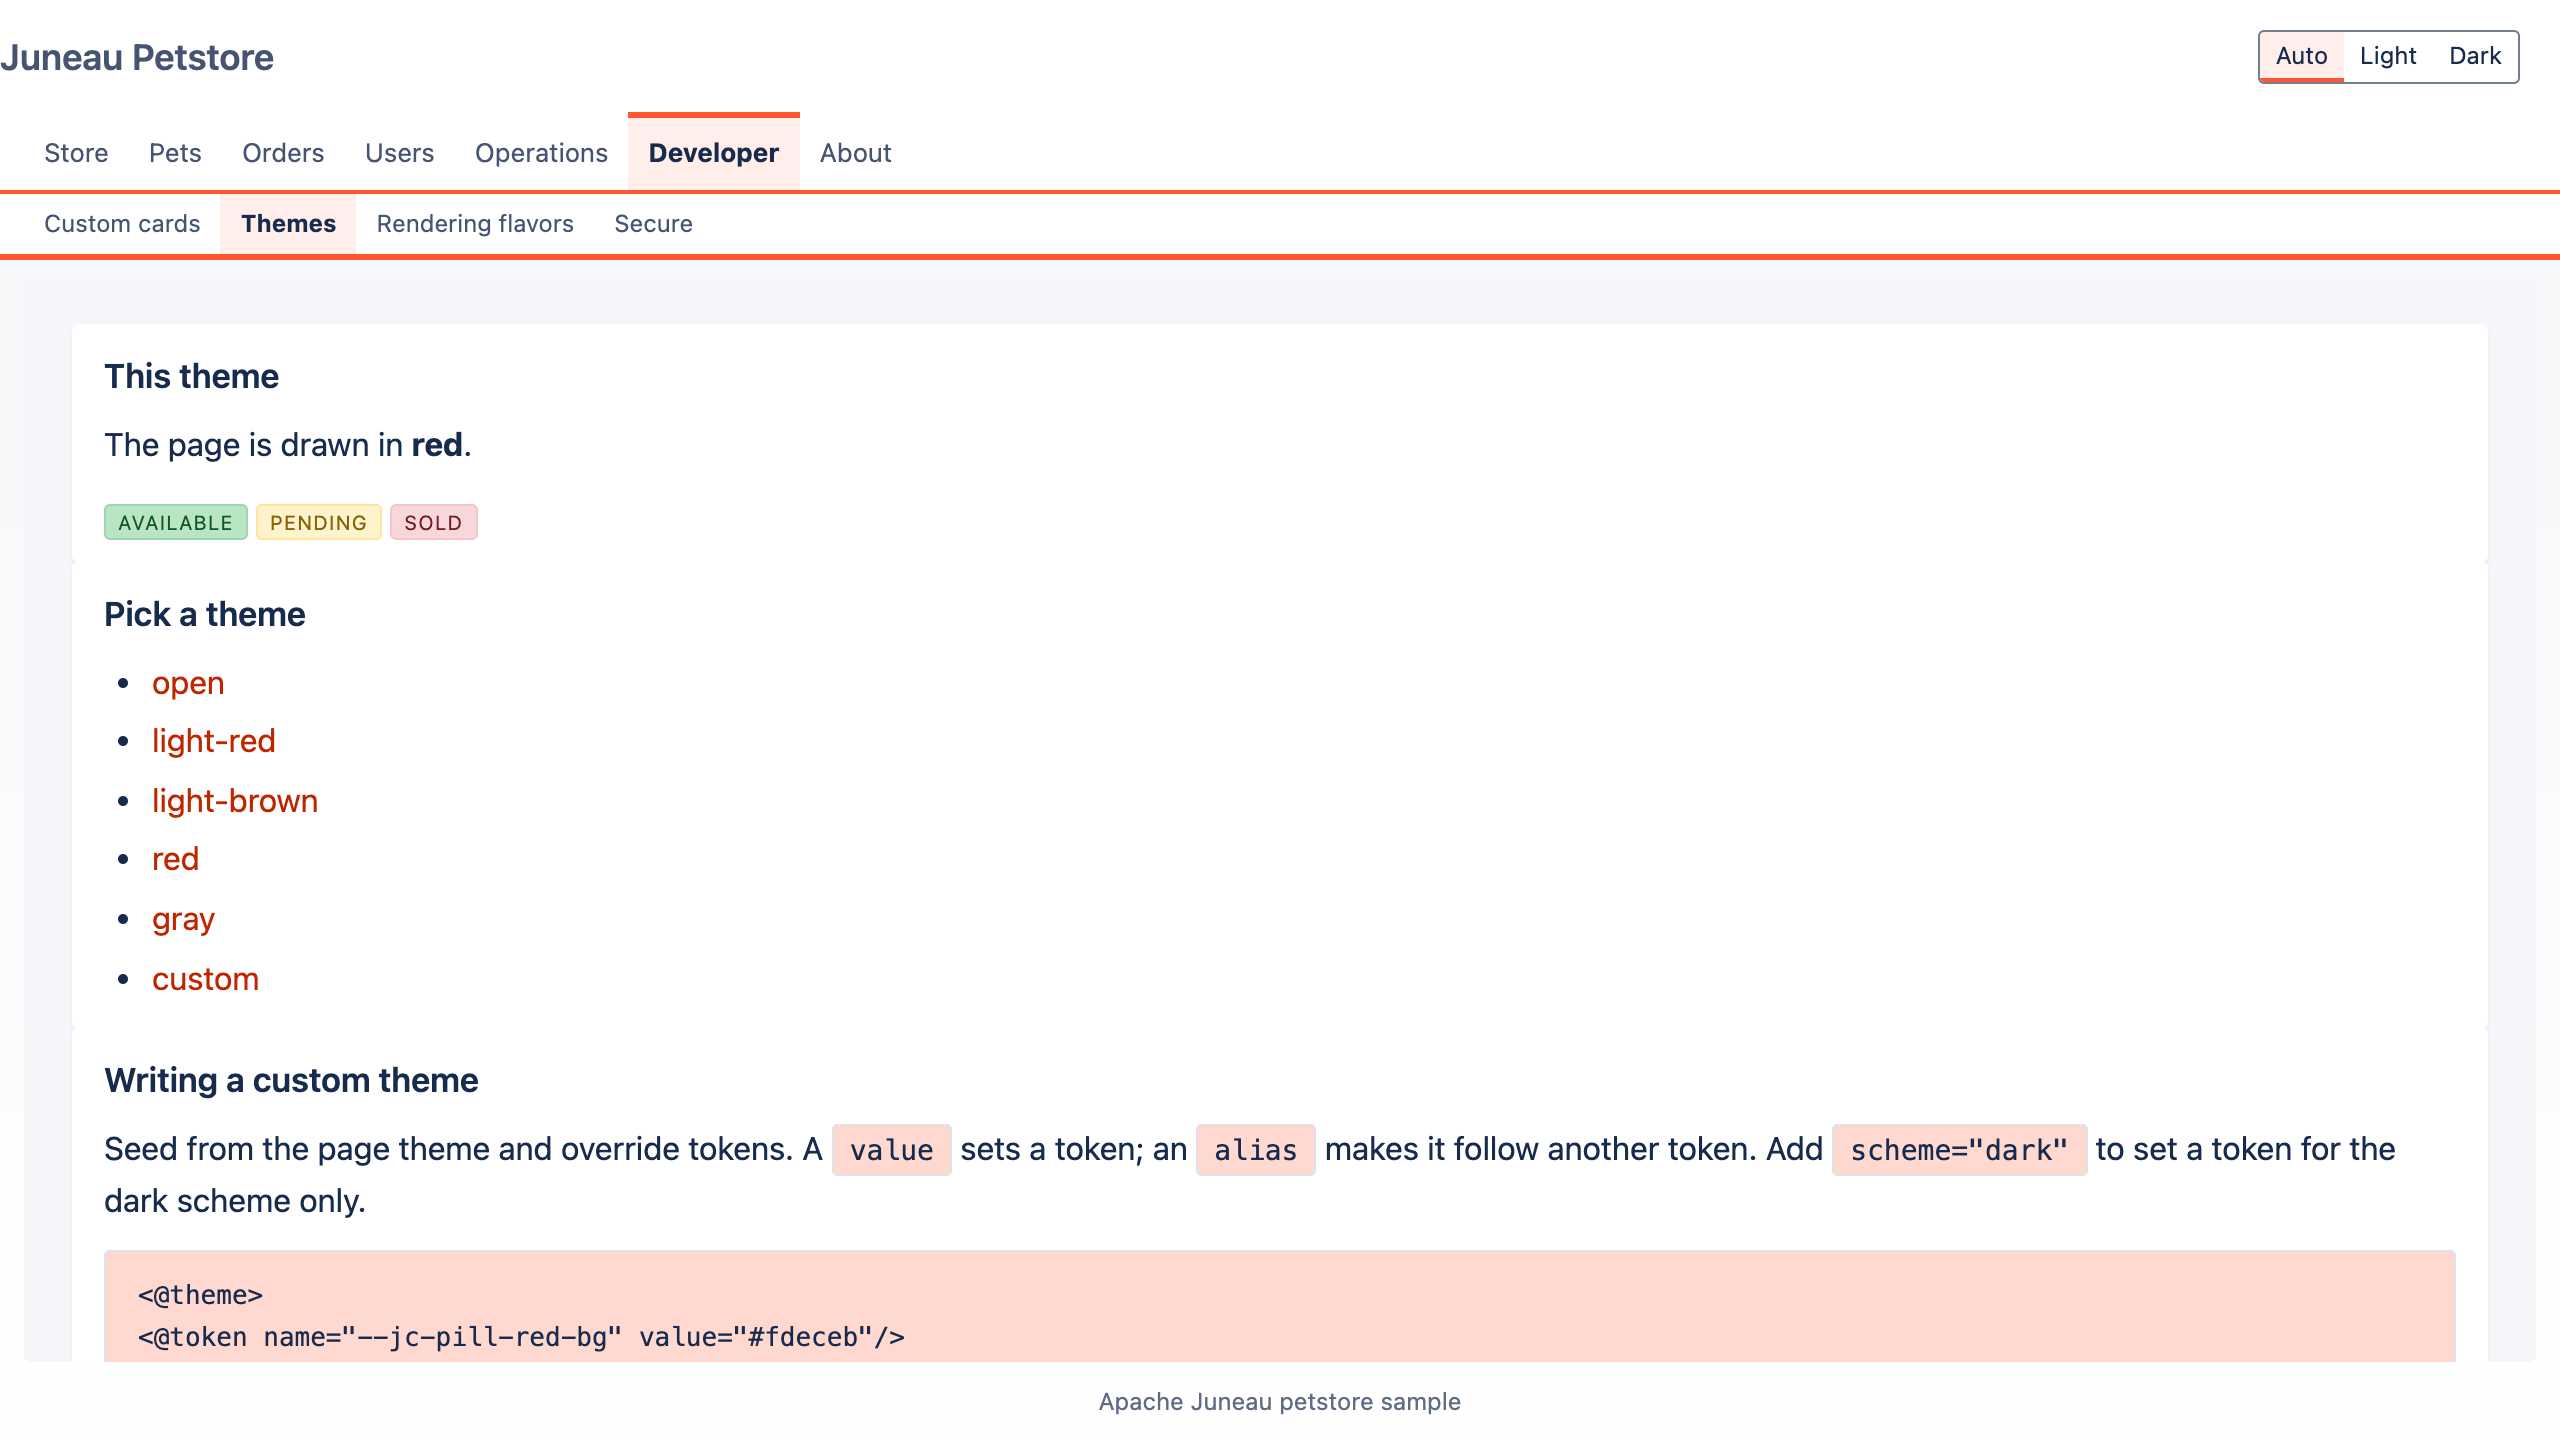Click the Juneau Petstore title

[137, 58]
